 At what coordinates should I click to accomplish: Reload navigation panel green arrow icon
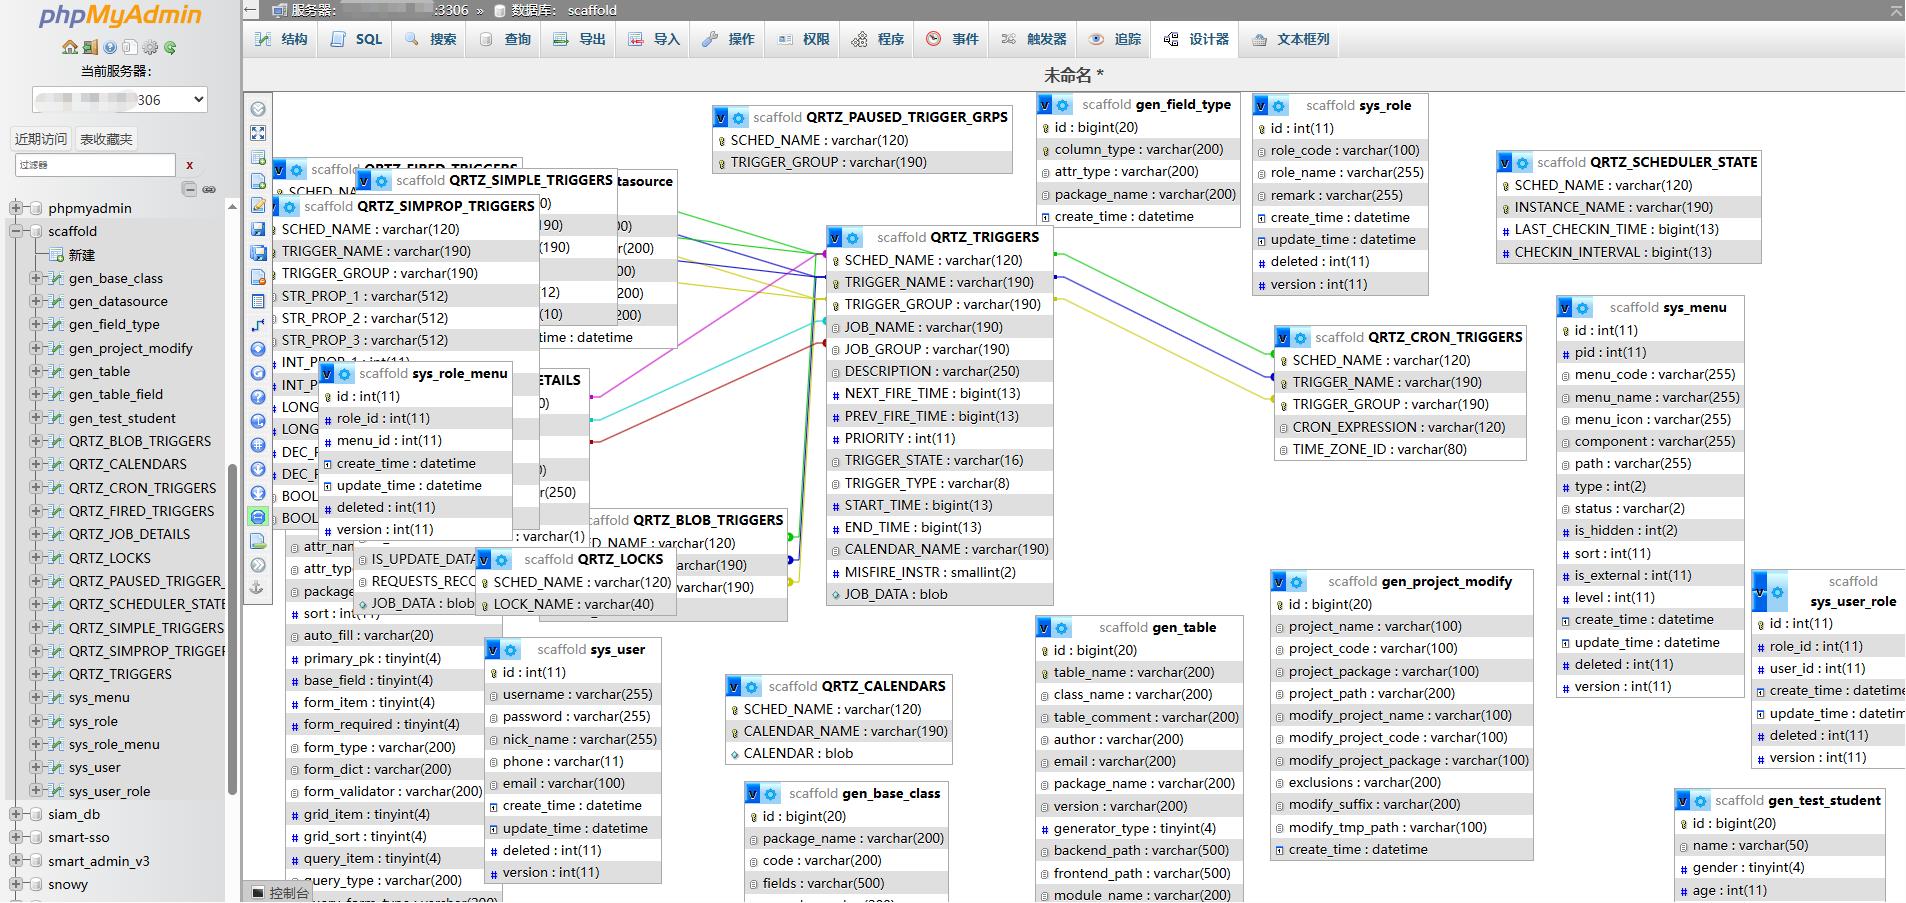coord(170,47)
